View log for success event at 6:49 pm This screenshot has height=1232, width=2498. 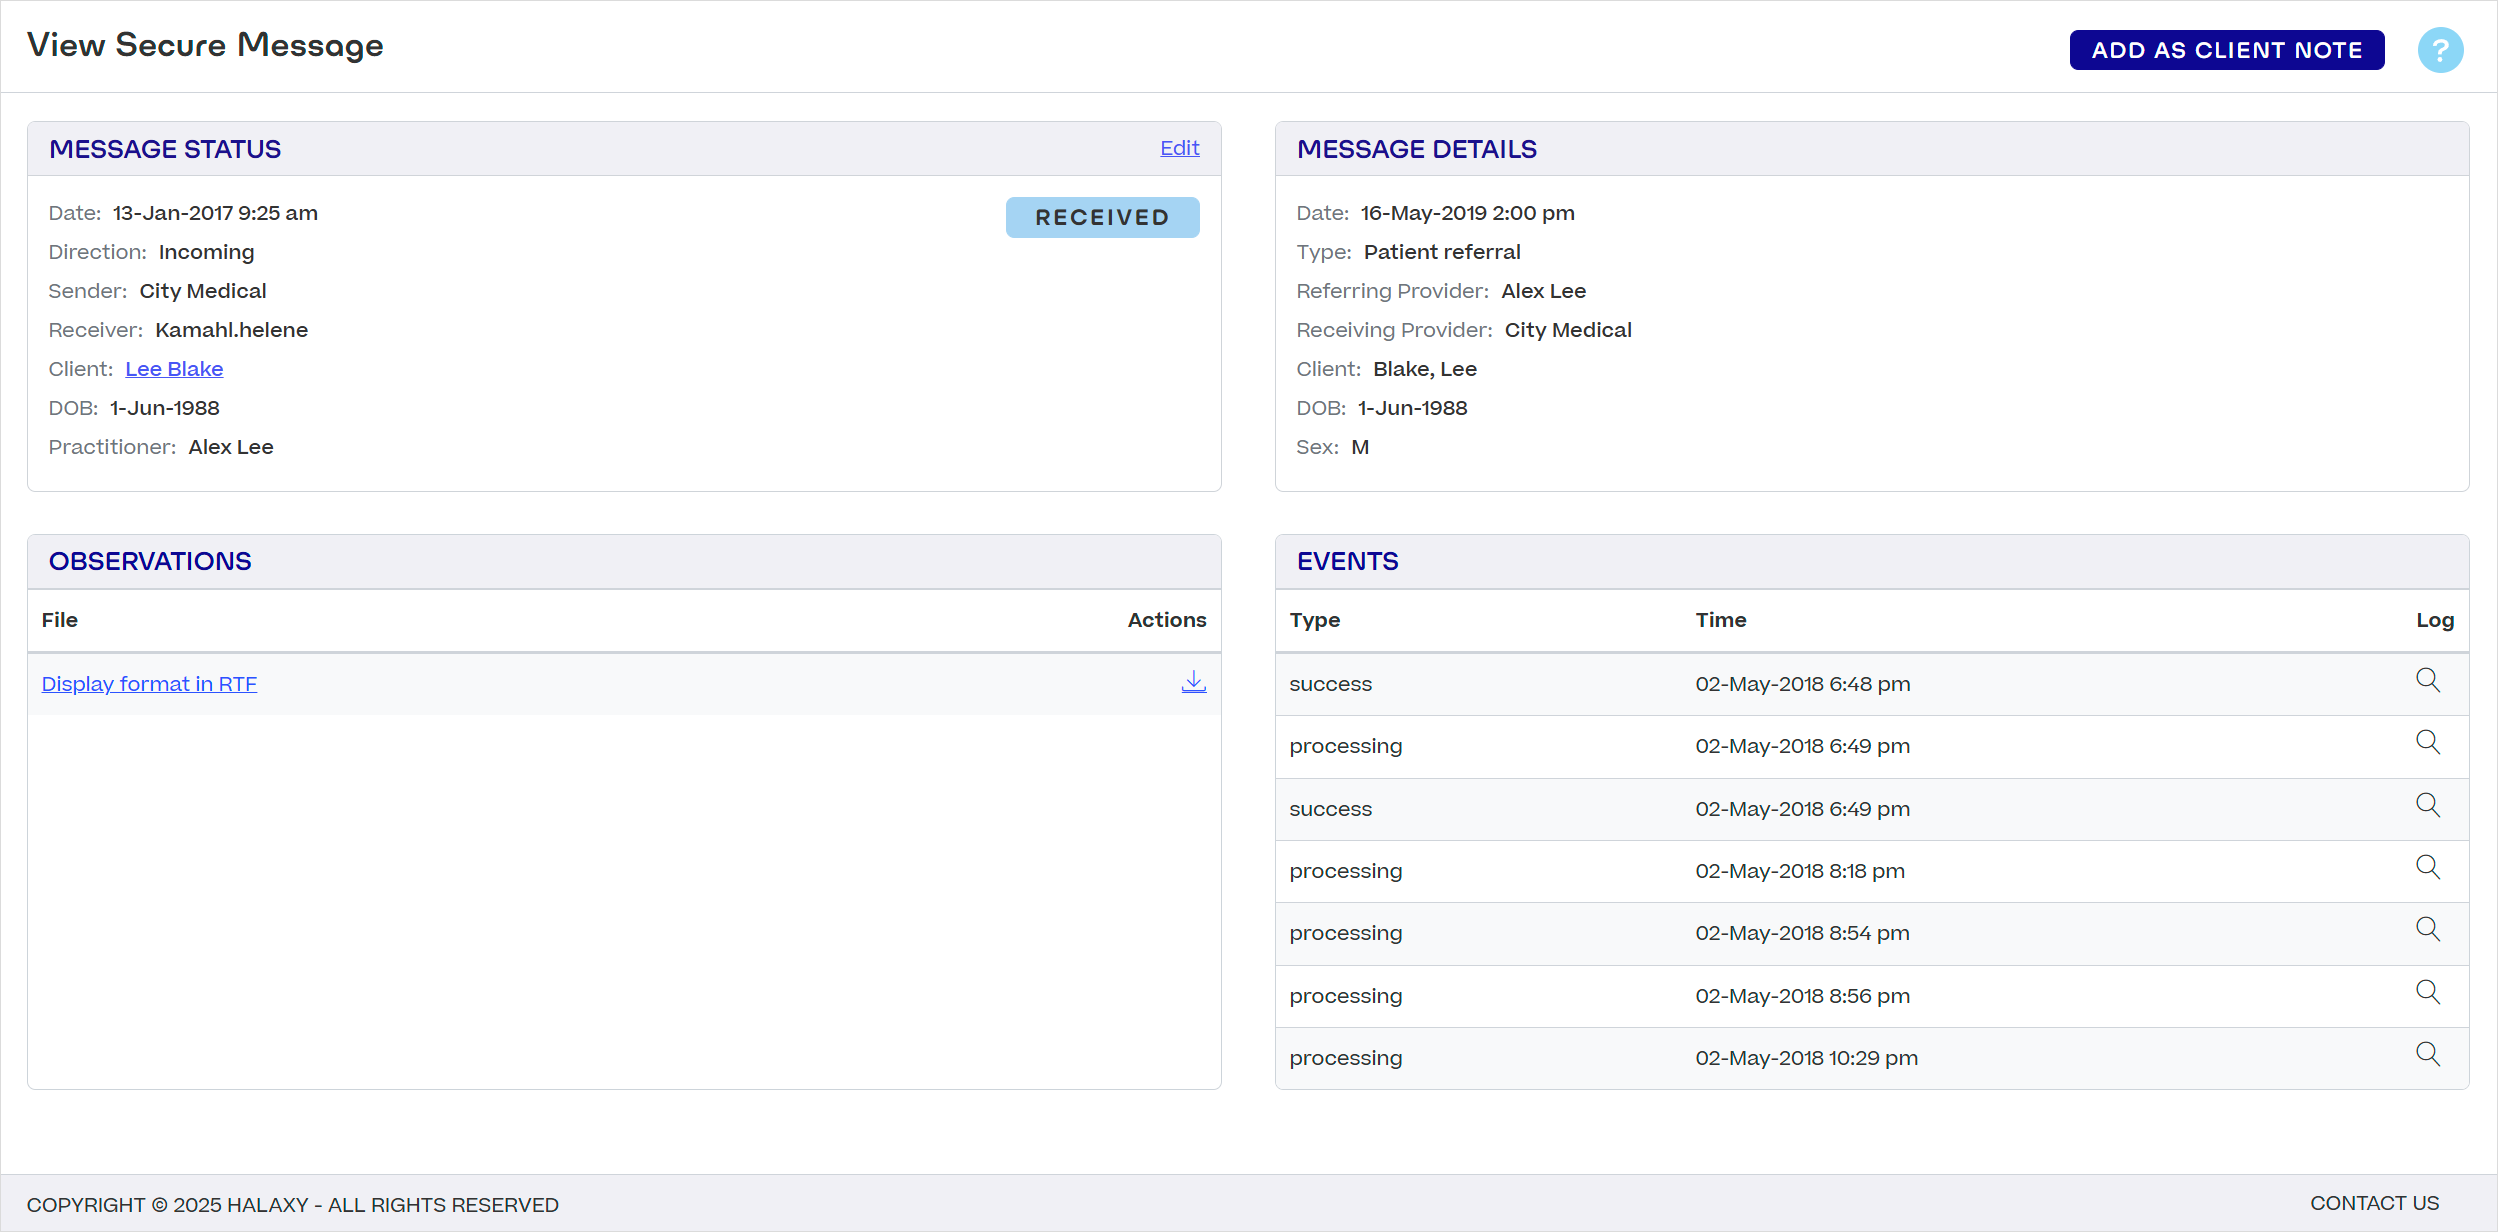click(x=2427, y=806)
